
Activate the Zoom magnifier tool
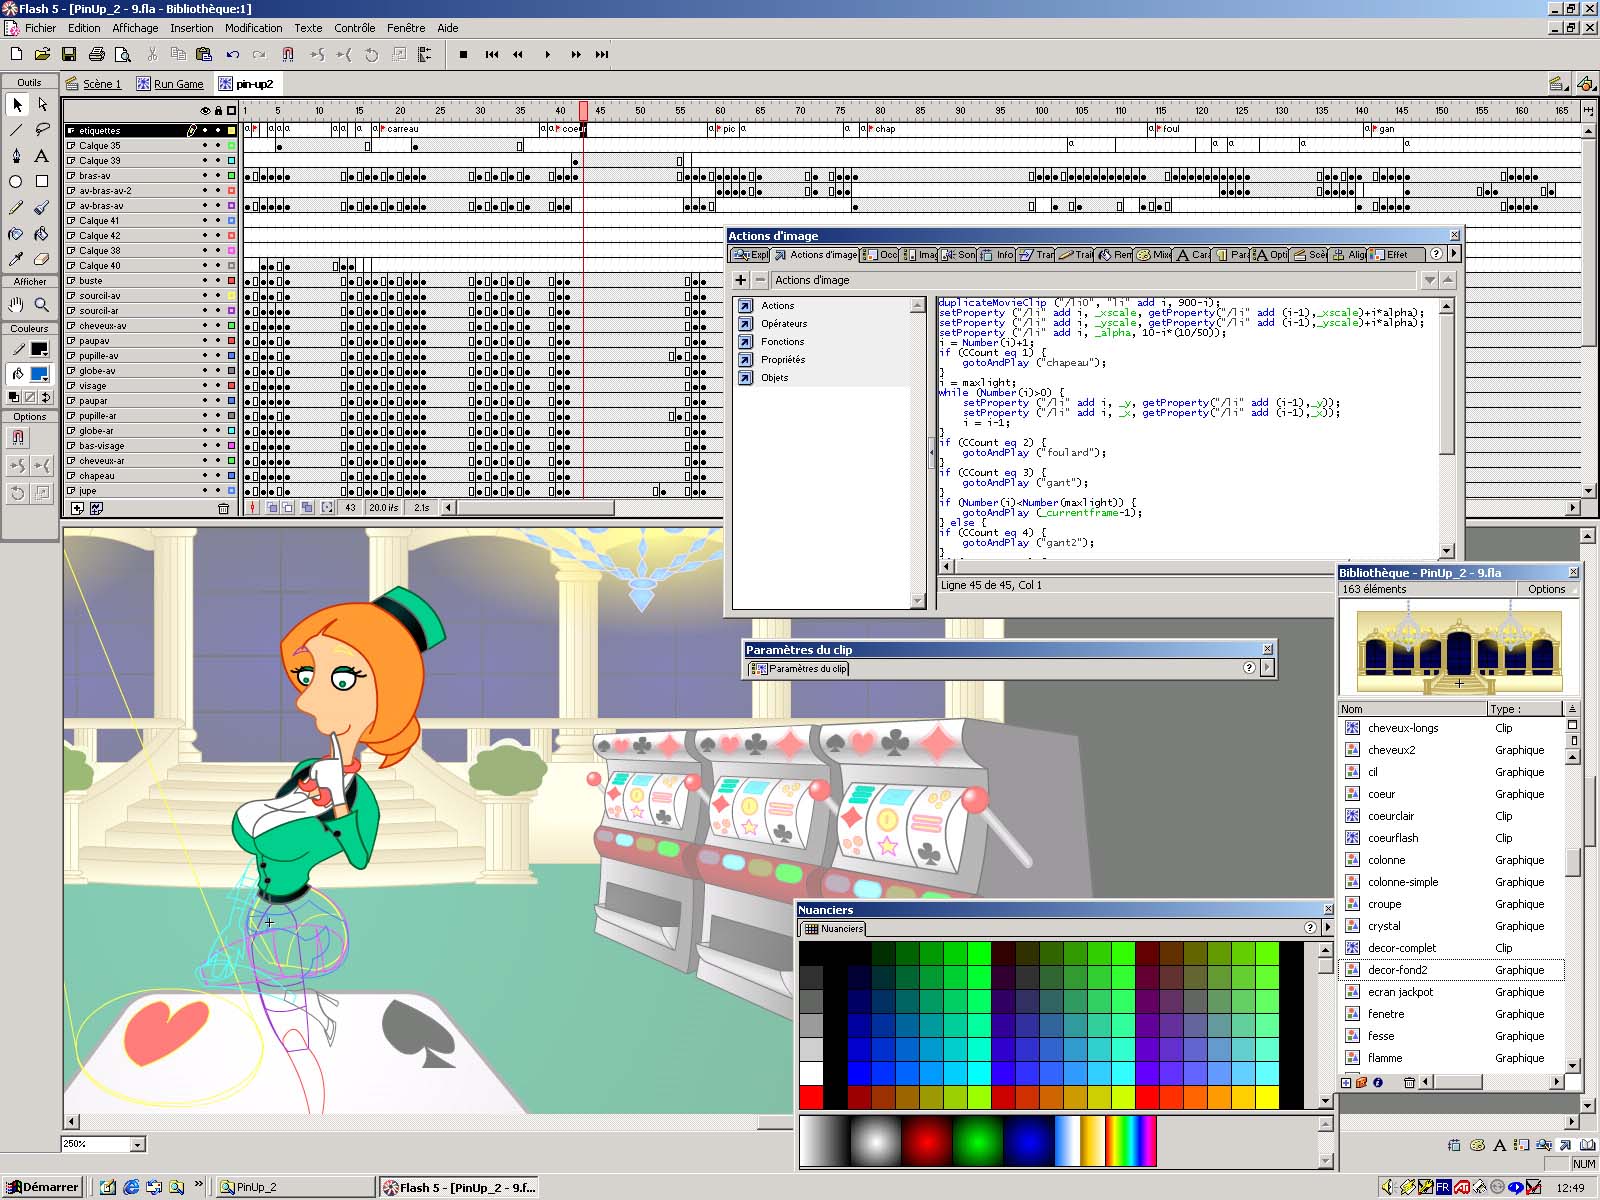point(42,305)
